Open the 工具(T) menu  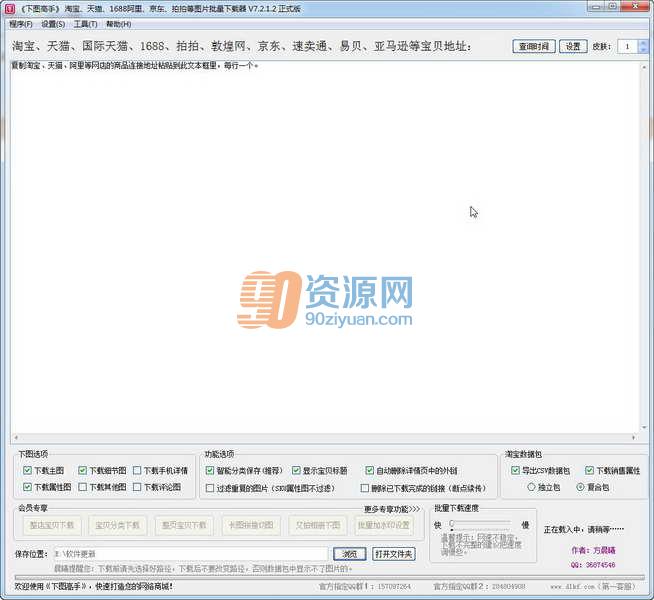(85, 24)
